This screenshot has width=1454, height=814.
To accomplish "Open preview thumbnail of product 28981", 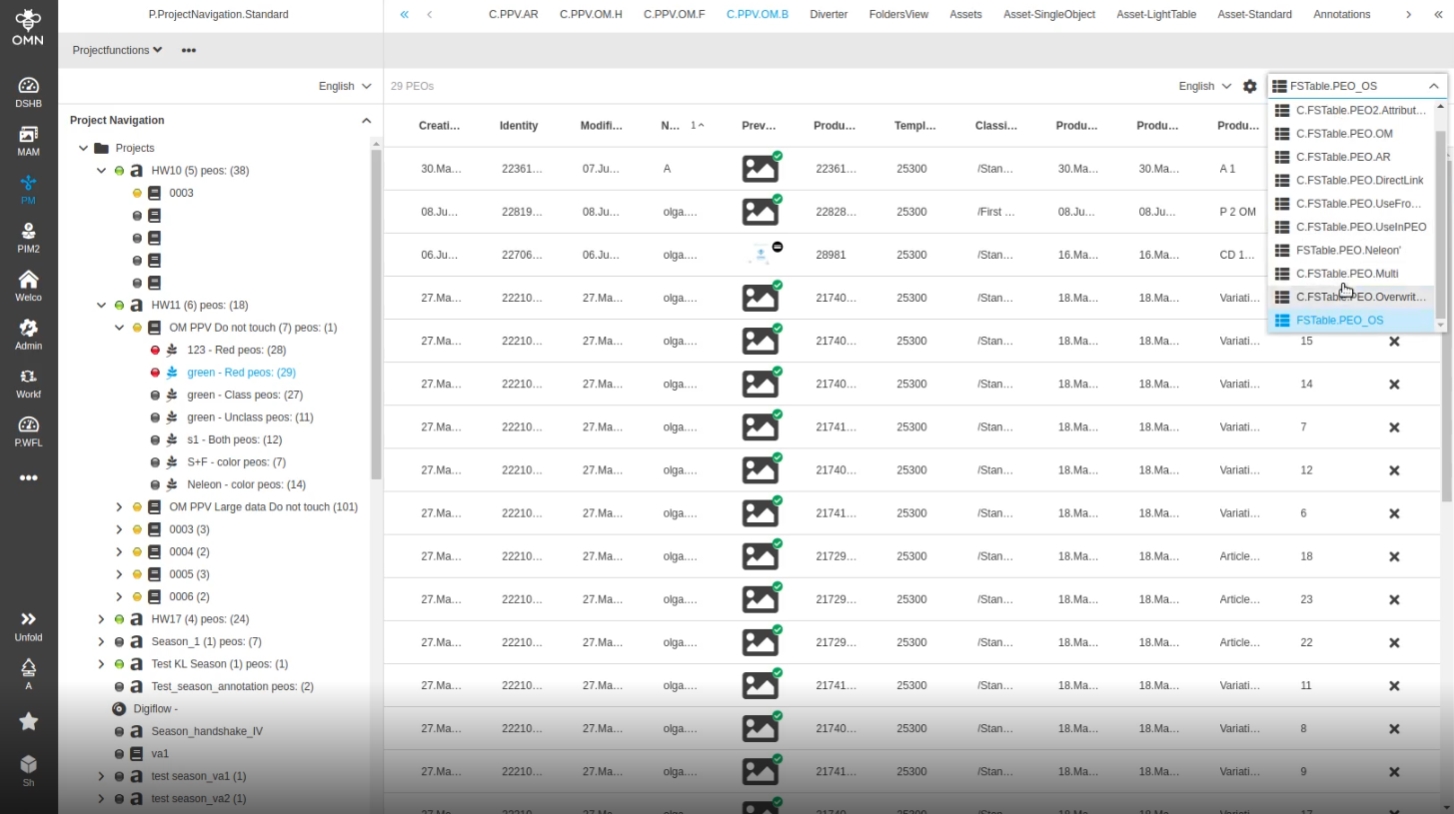I will [x=761, y=254].
